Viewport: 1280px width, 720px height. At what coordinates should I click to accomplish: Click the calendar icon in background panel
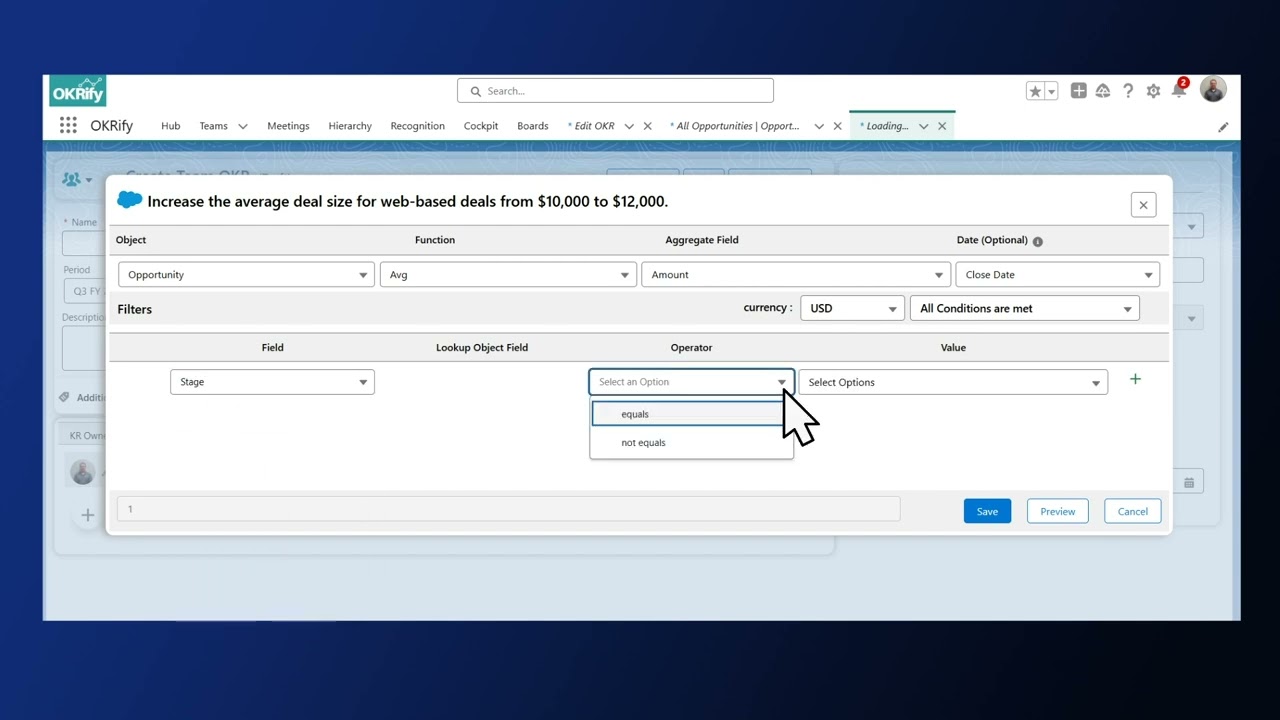(1189, 482)
